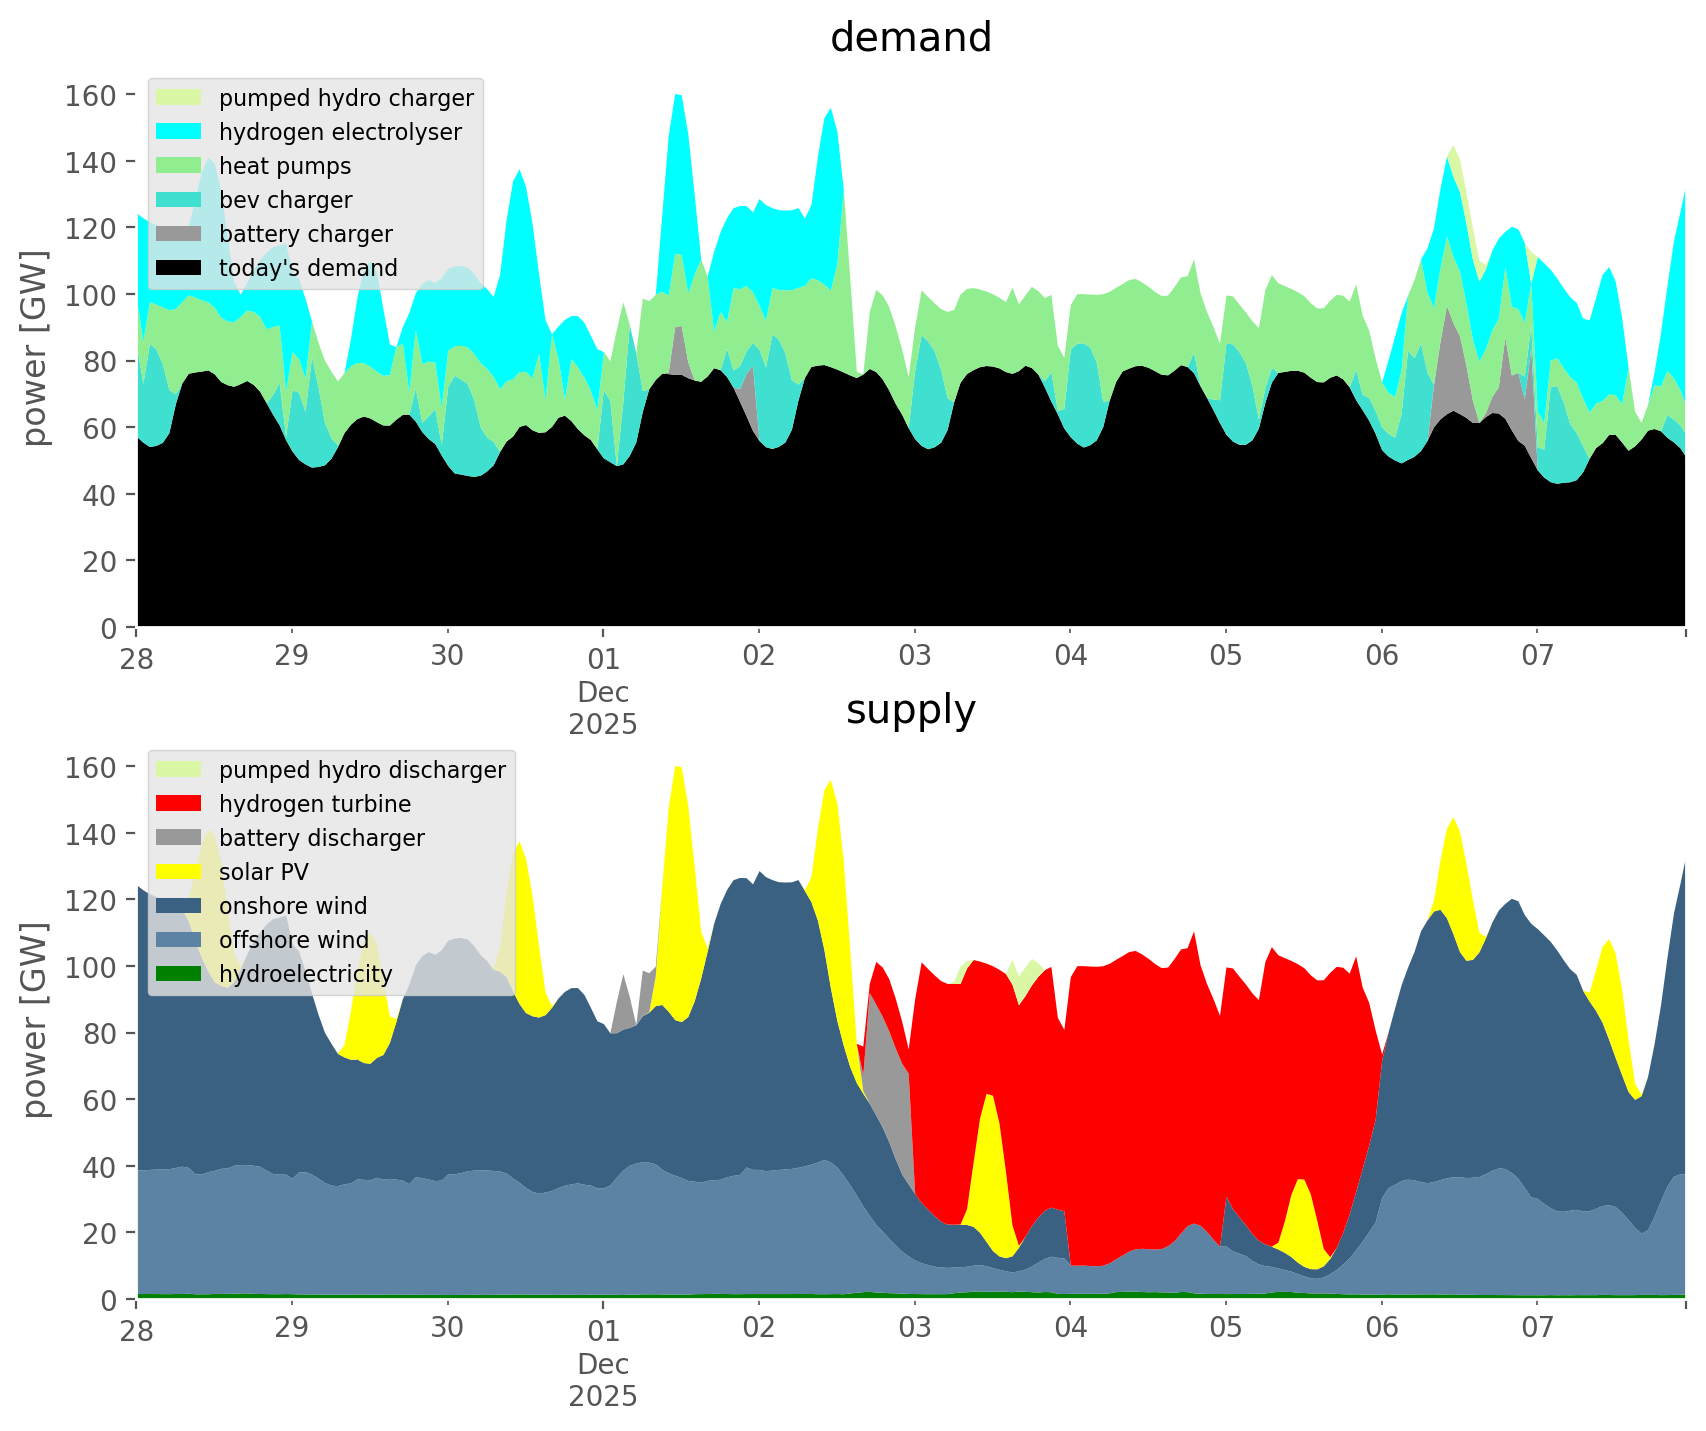Click the today's demand black legend swatch
Screen dimensions: 1706x1431
click(178, 268)
